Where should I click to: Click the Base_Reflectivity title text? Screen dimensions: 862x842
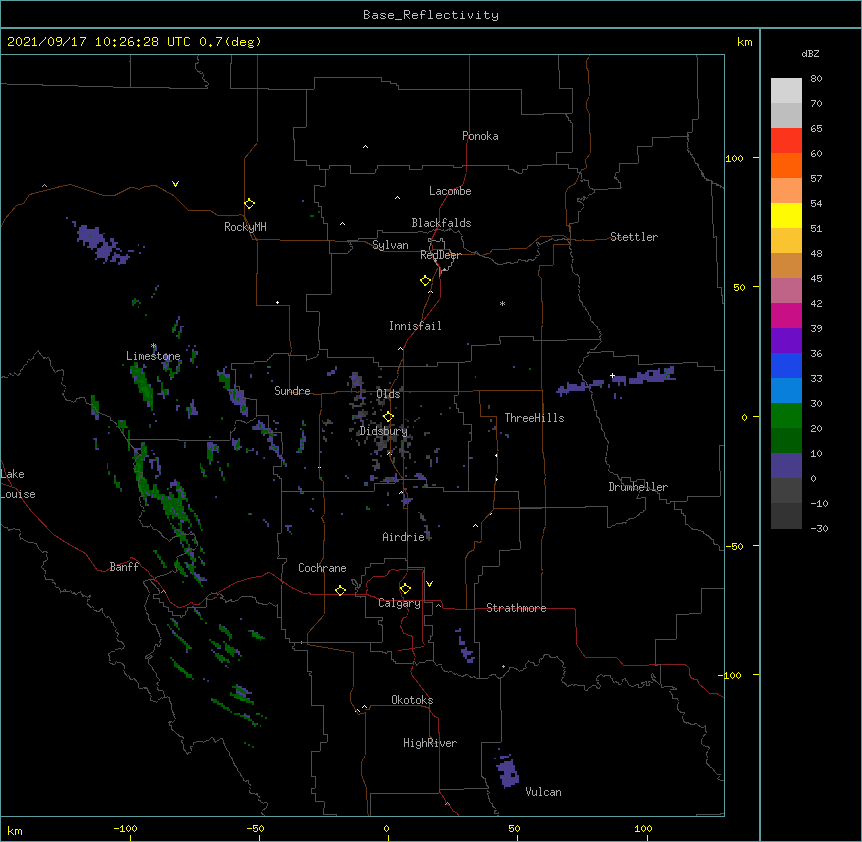[x=431, y=15]
